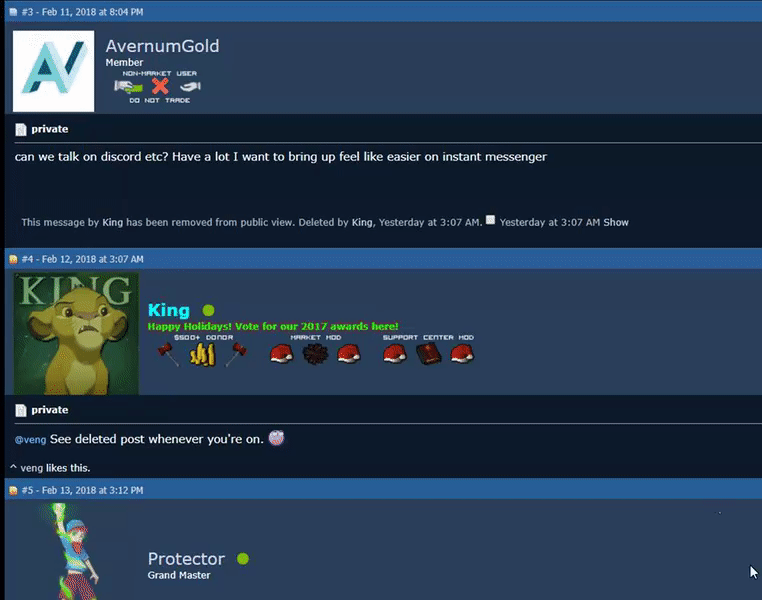Open the Protector username profile
The width and height of the screenshot is (762, 600).
[x=186, y=559]
